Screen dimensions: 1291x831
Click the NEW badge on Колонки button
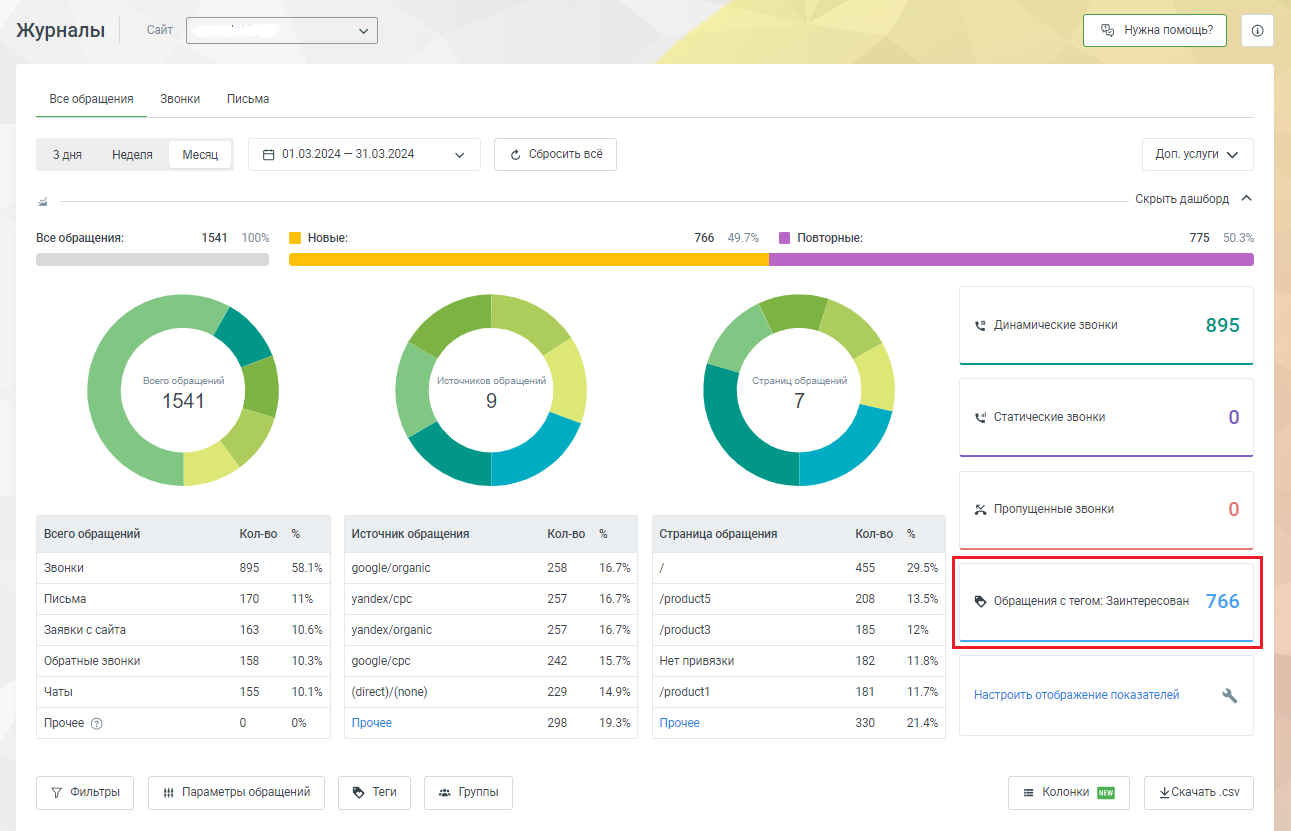point(1105,793)
